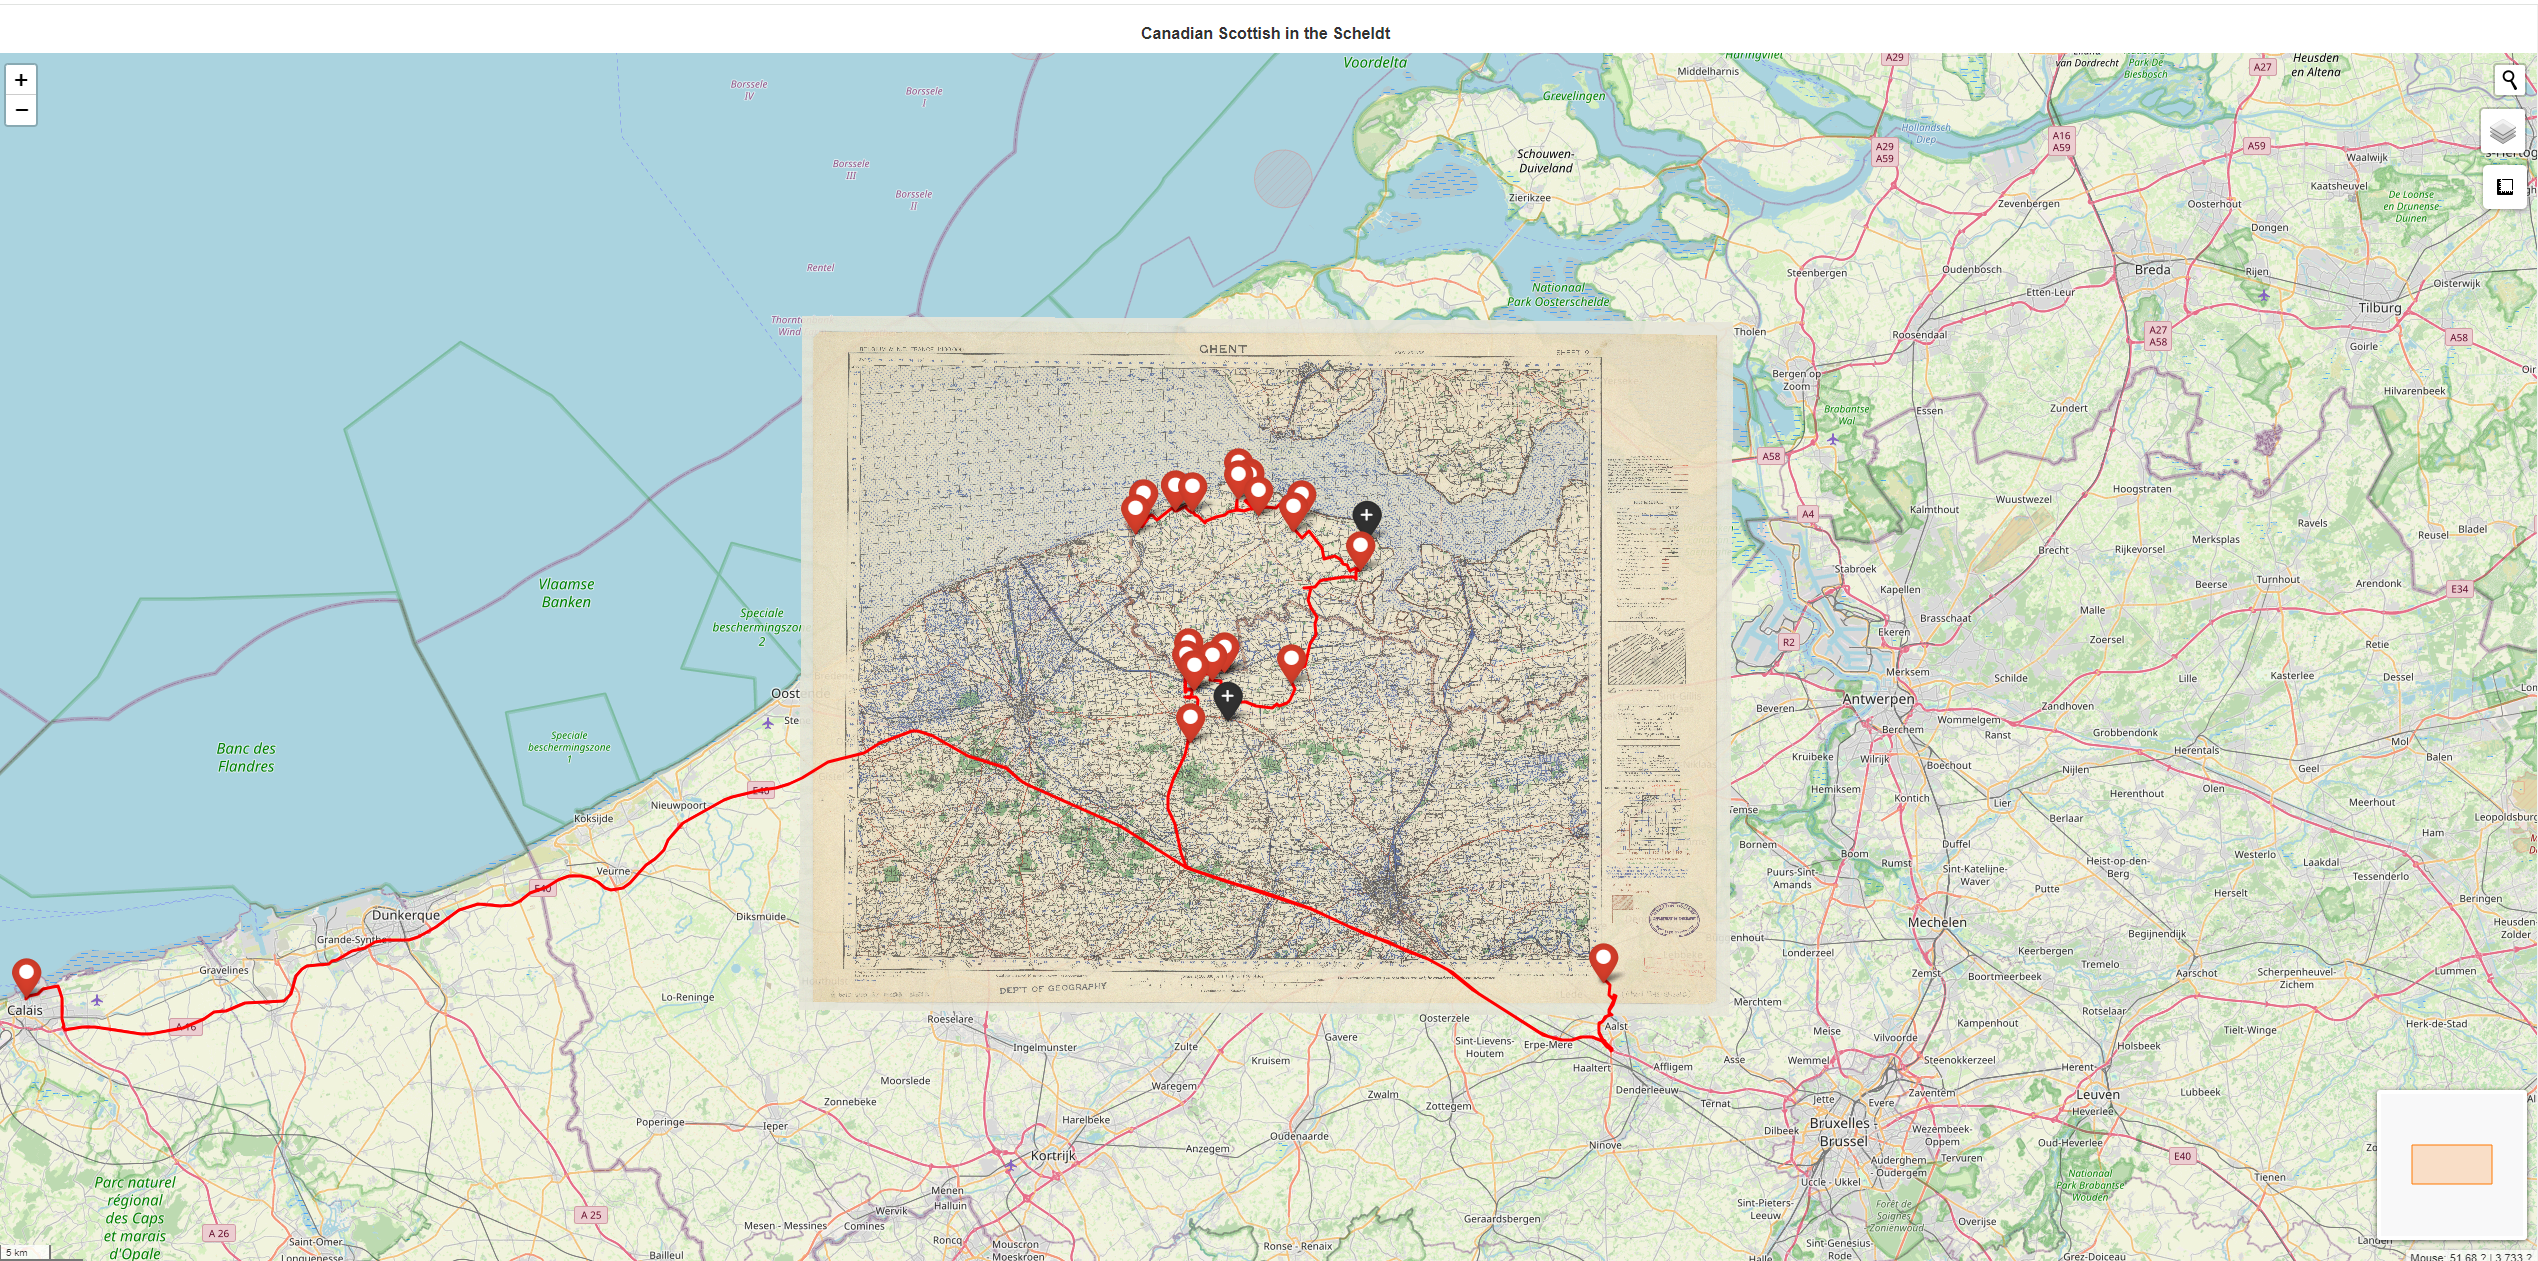
Task: Click the Ninove town label
Action: [1605, 1145]
